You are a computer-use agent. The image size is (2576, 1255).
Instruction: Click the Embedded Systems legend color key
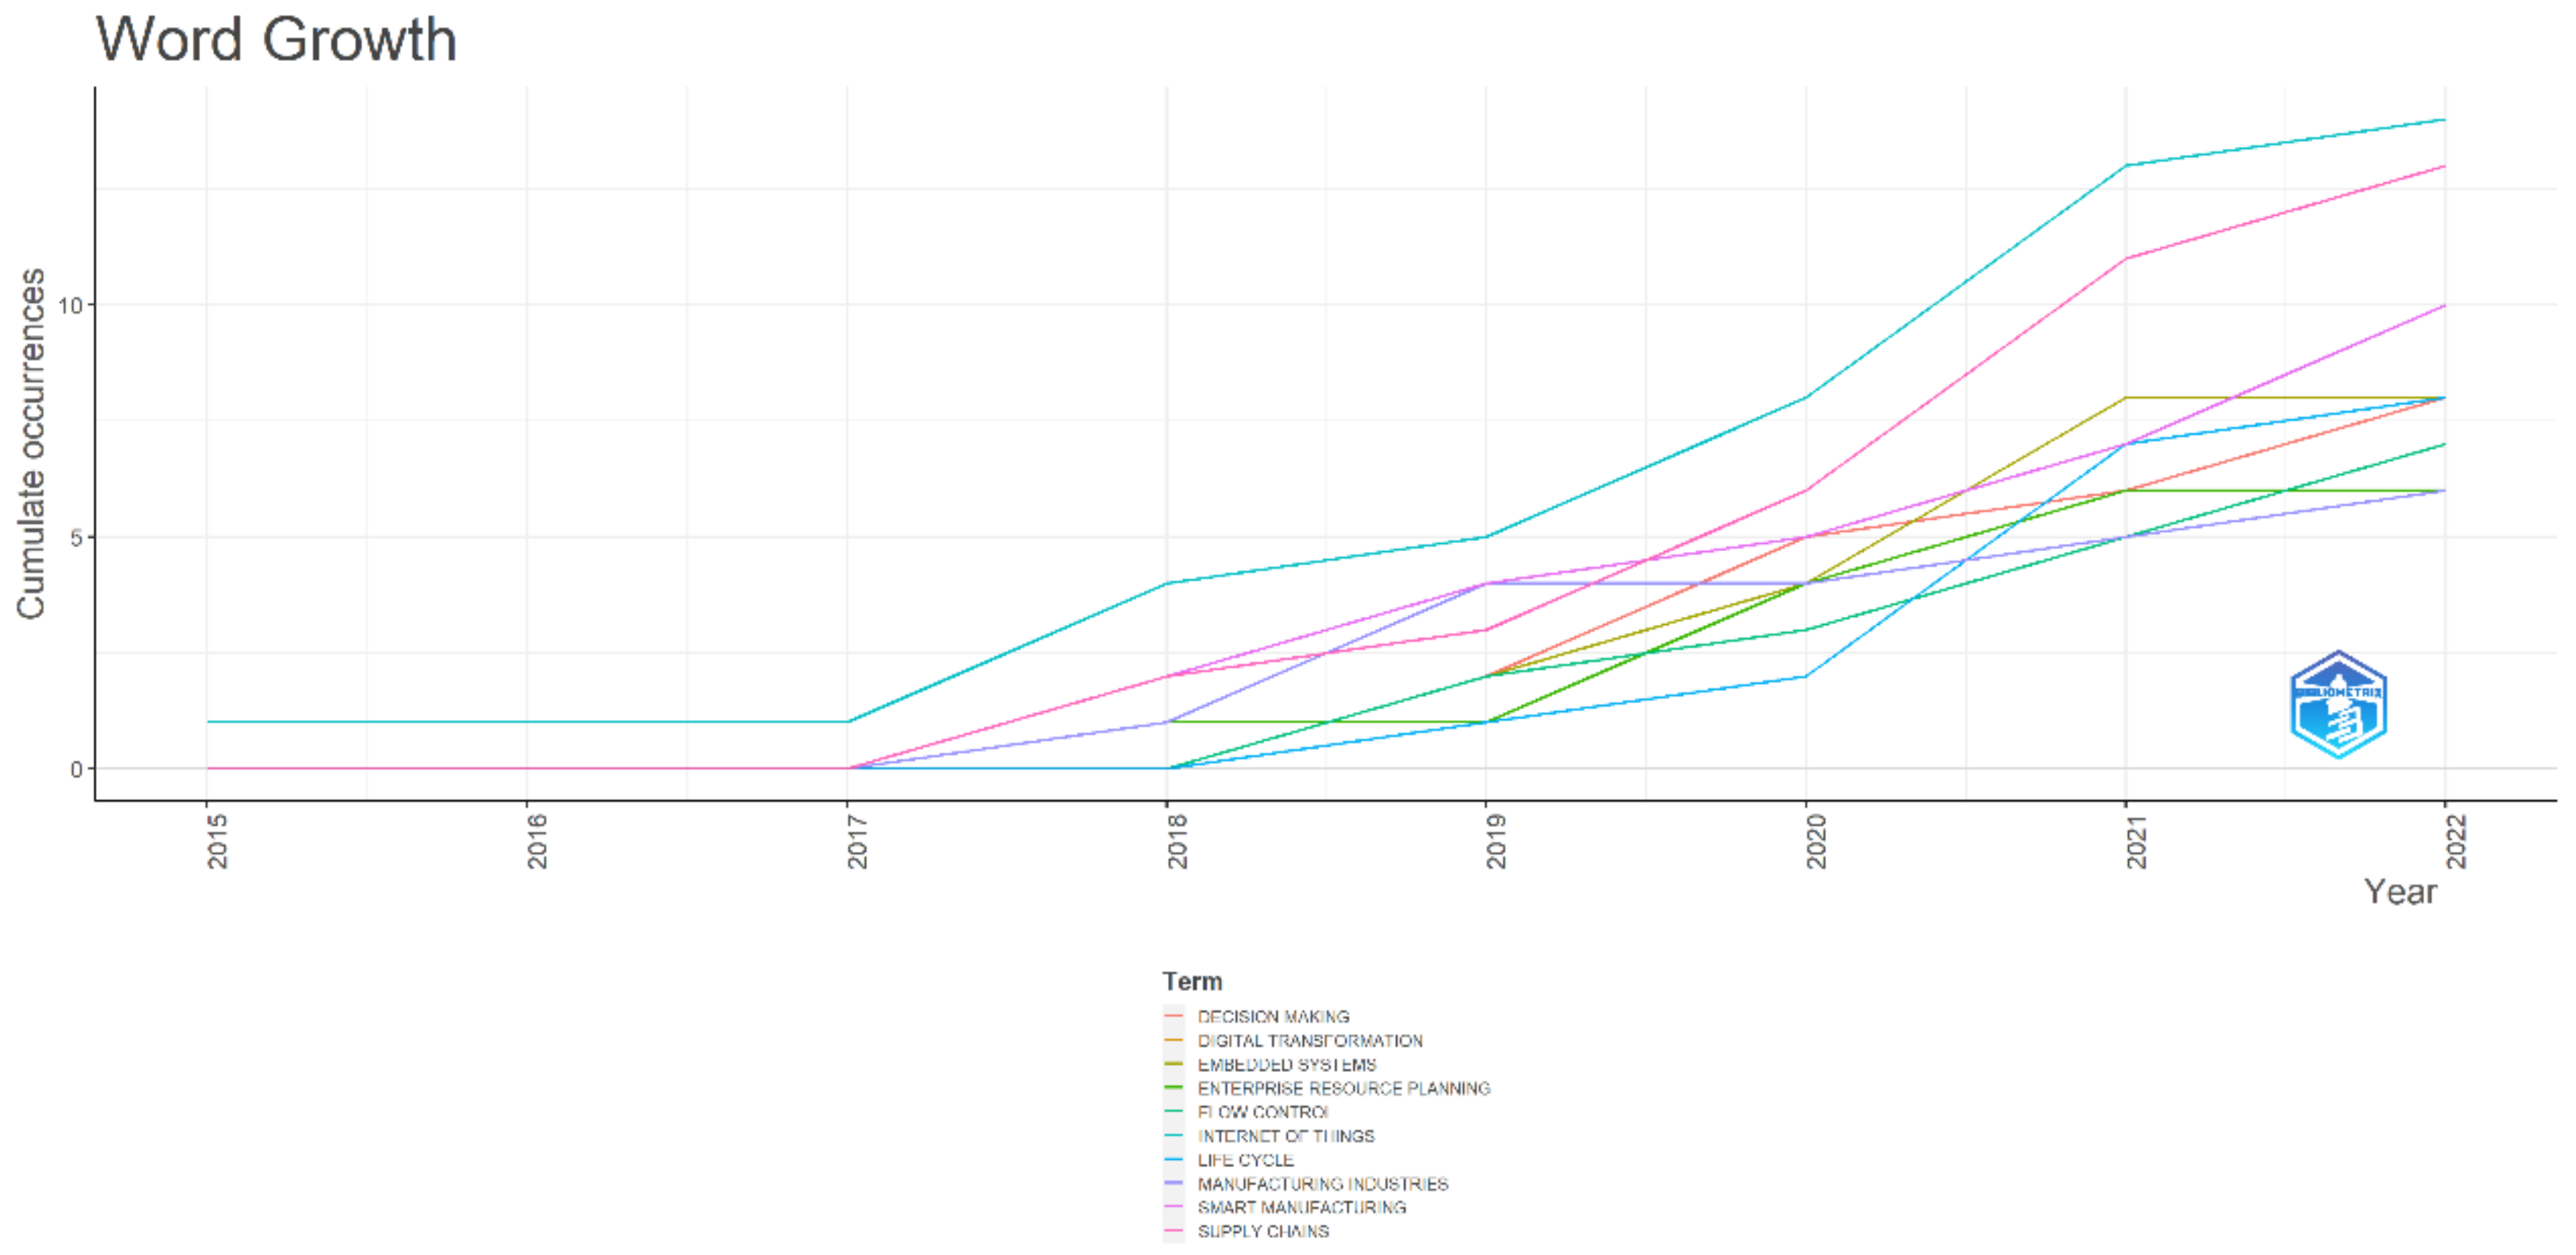pos(1173,1064)
